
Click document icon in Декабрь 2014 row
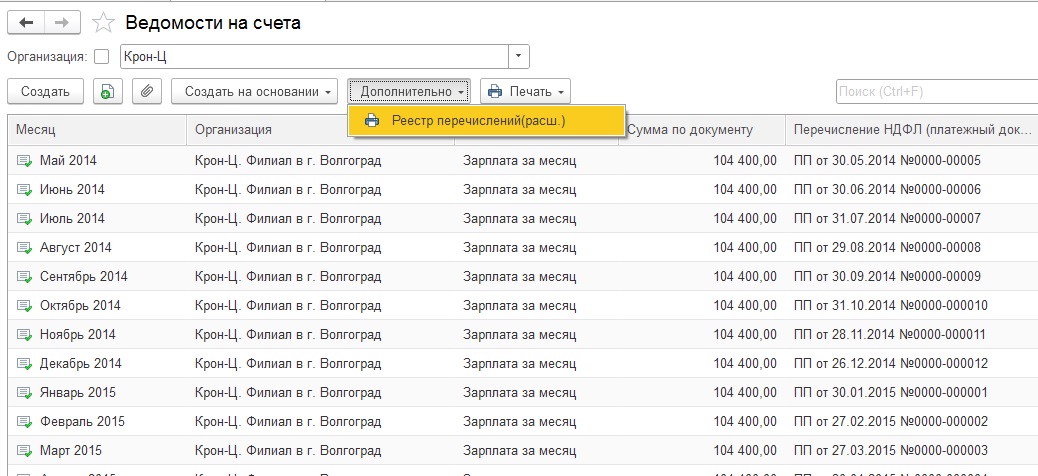(24, 364)
